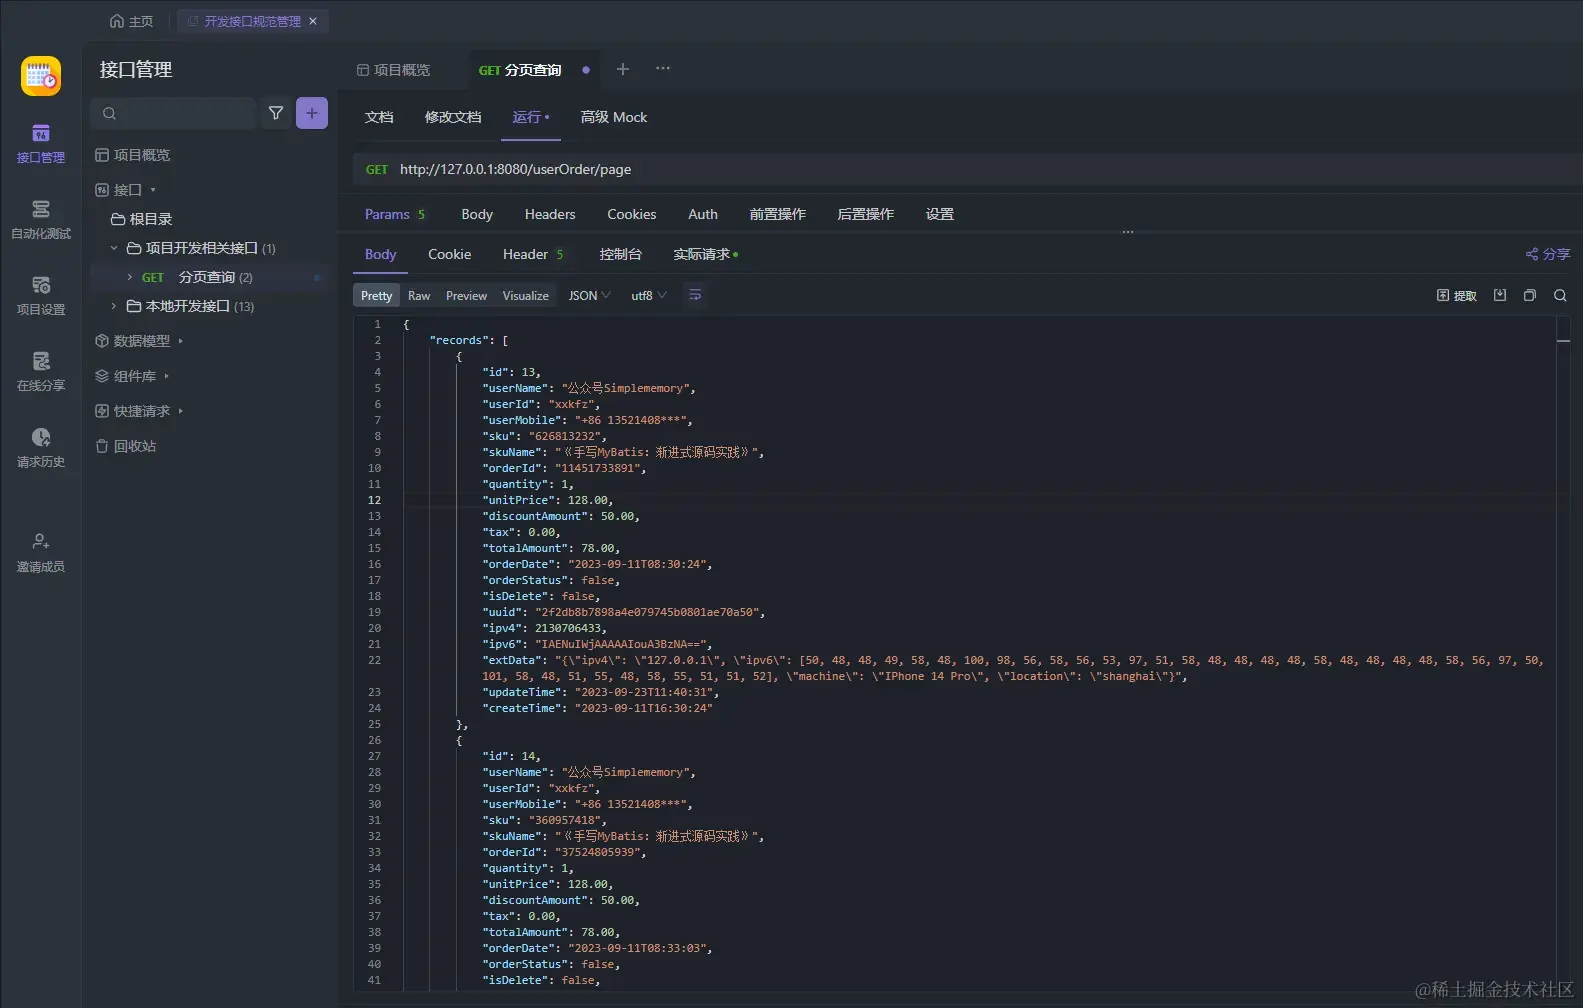The width and height of the screenshot is (1583, 1008).
Task: Open the 回收站 recycle bin
Action: tap(126, 446)
